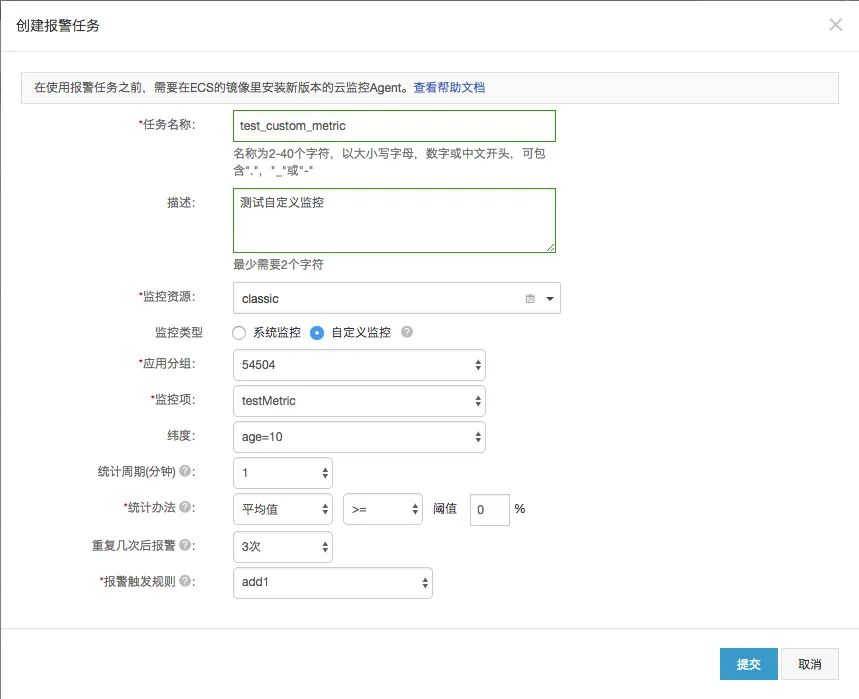Open the 监控项 testMetric dropdown

[x=359, y=401]
